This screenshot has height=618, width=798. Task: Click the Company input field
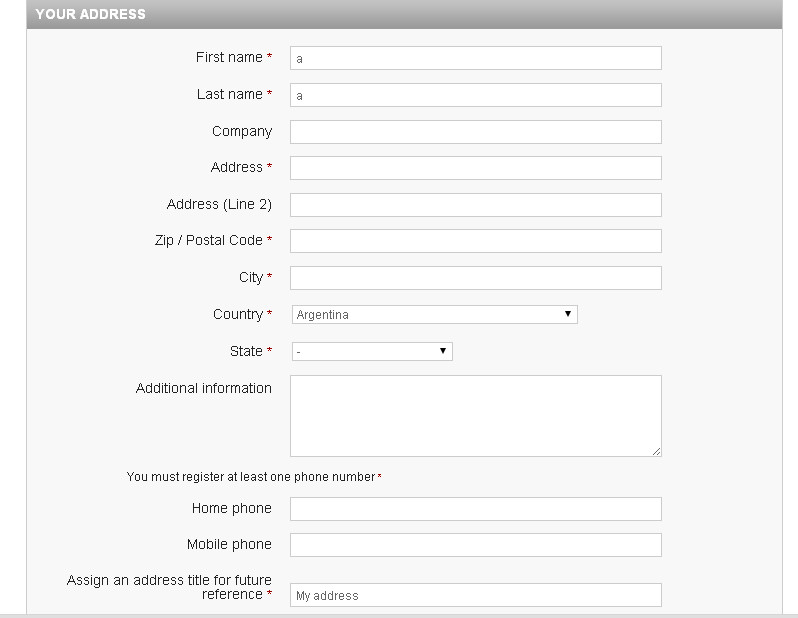click(x=475, y=132)
